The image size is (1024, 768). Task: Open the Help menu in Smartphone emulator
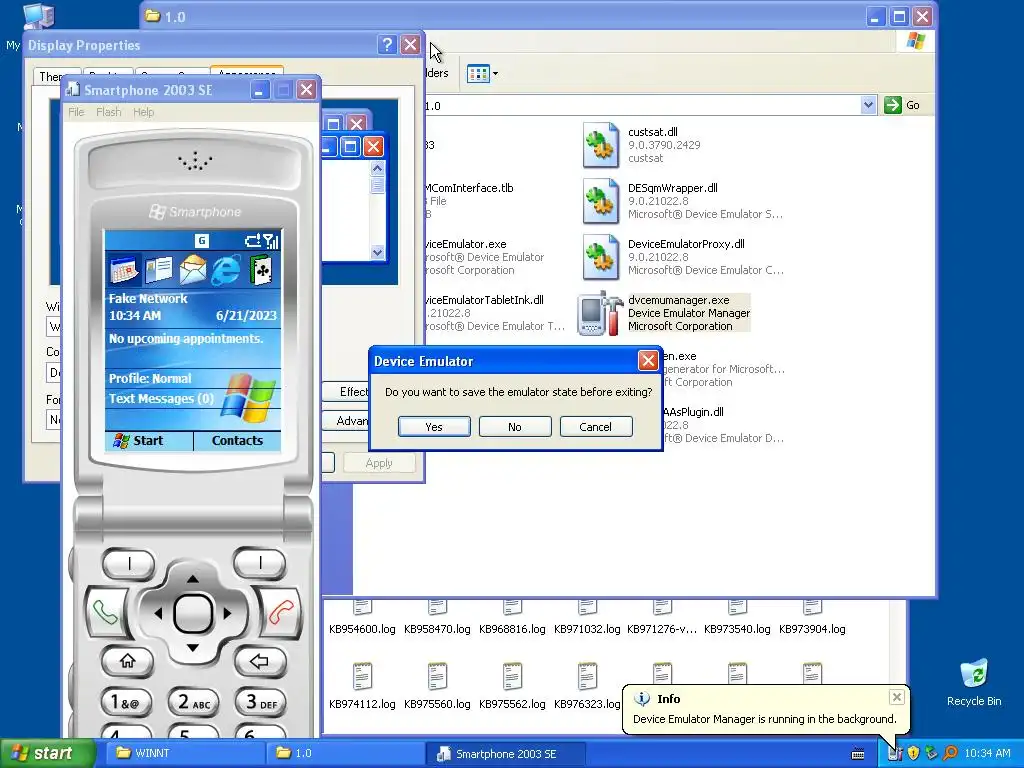click(x=144, y=112)
